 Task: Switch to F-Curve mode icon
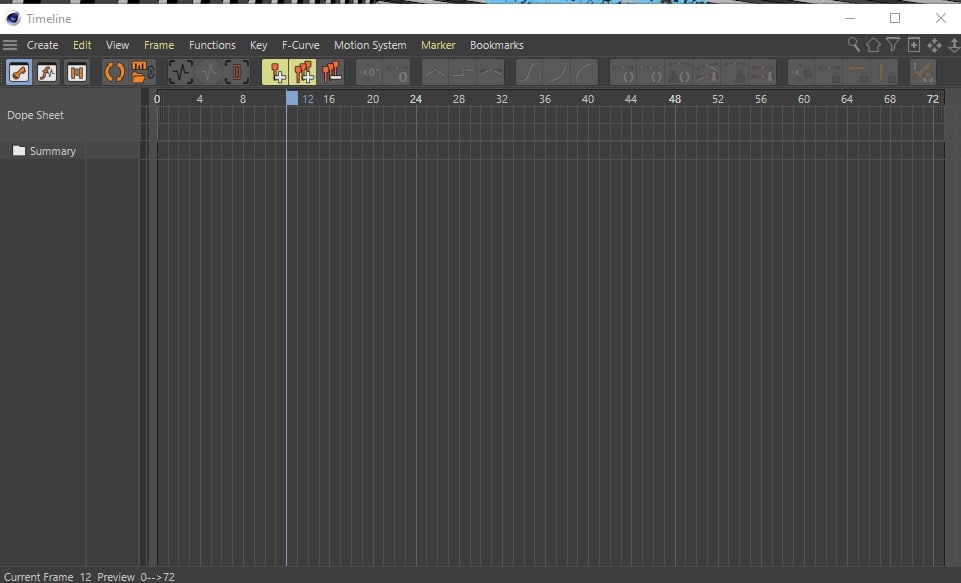coord(47,72)
